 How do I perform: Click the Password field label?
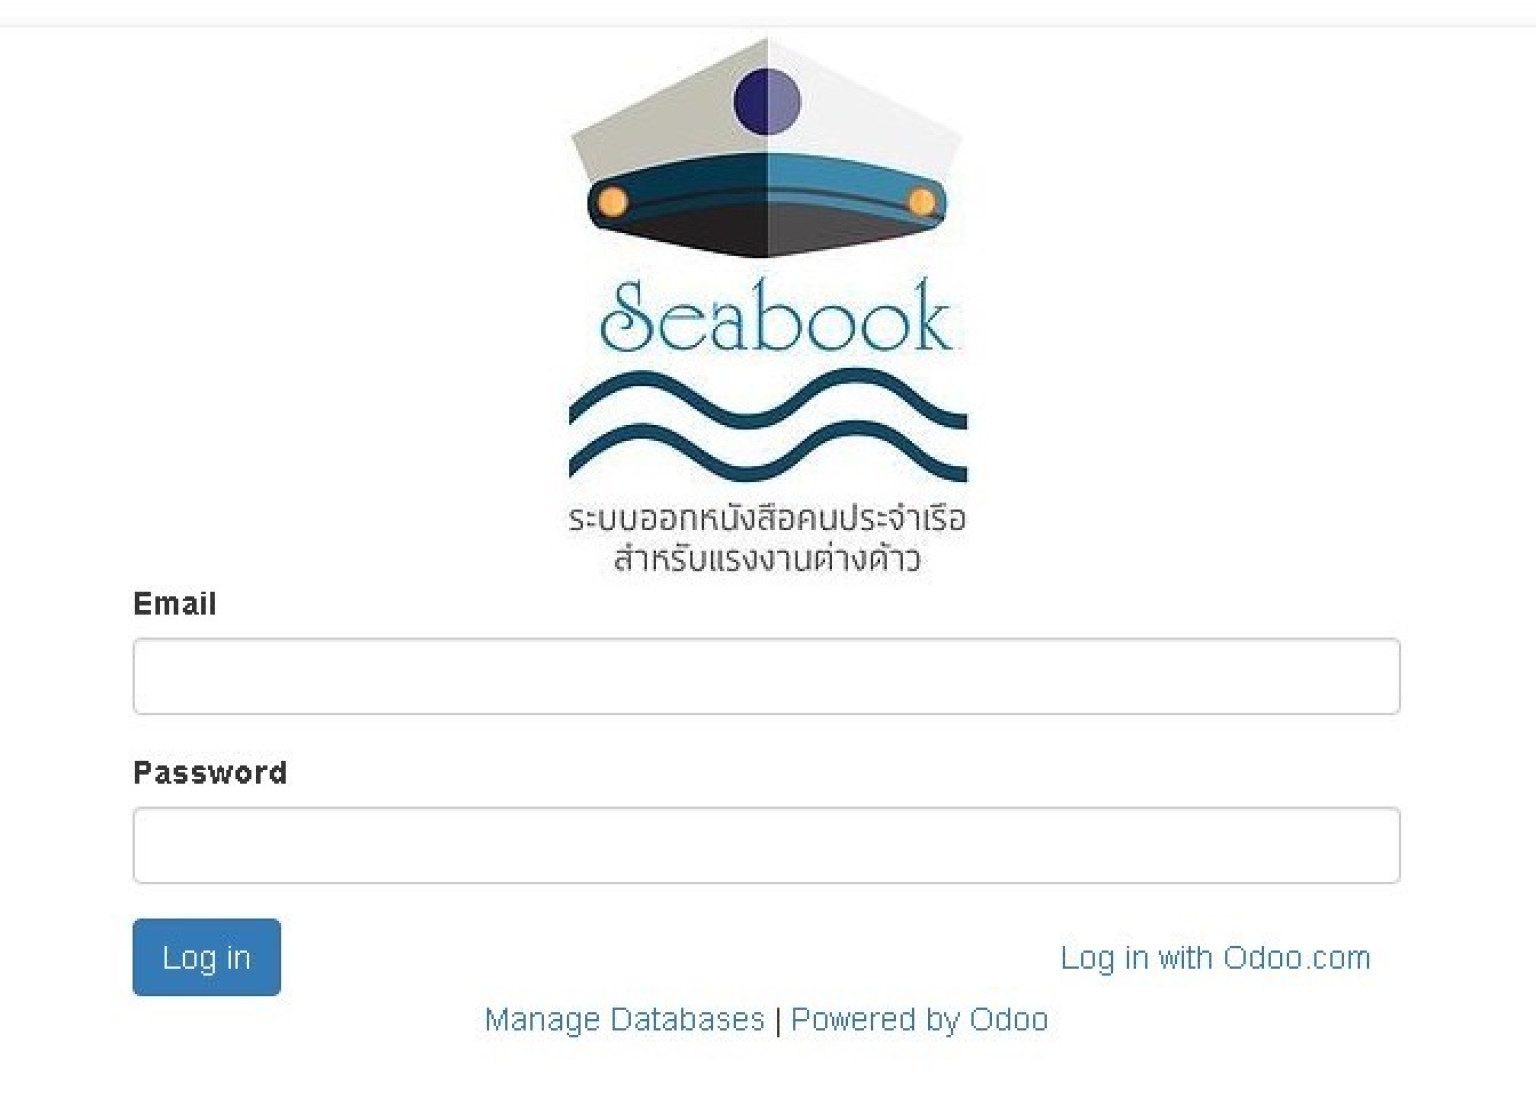[210, 773]
